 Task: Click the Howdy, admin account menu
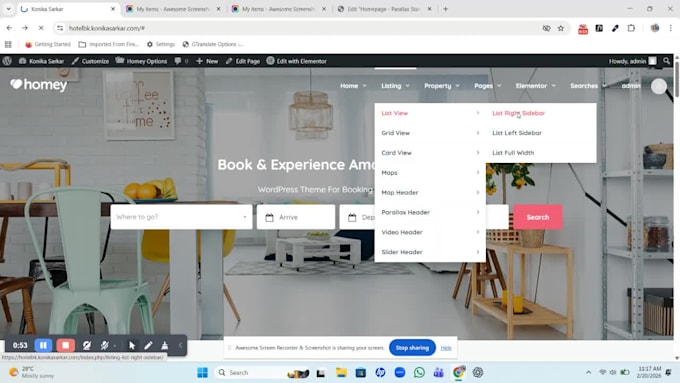coord(632,61)
